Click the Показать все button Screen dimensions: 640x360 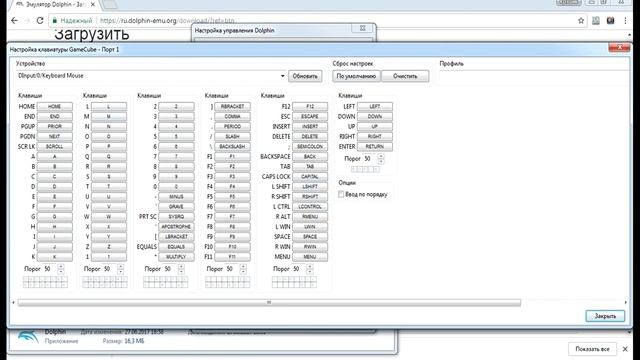tap(592, 349)
